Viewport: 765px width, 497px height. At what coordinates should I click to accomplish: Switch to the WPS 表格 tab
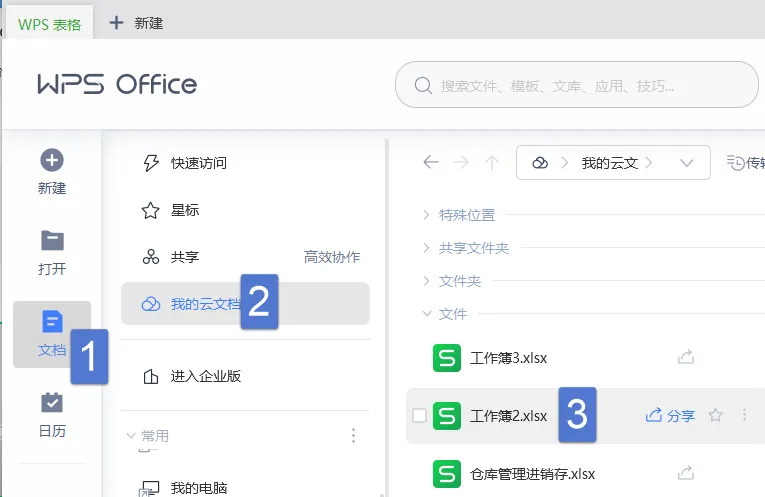[49, 24]
